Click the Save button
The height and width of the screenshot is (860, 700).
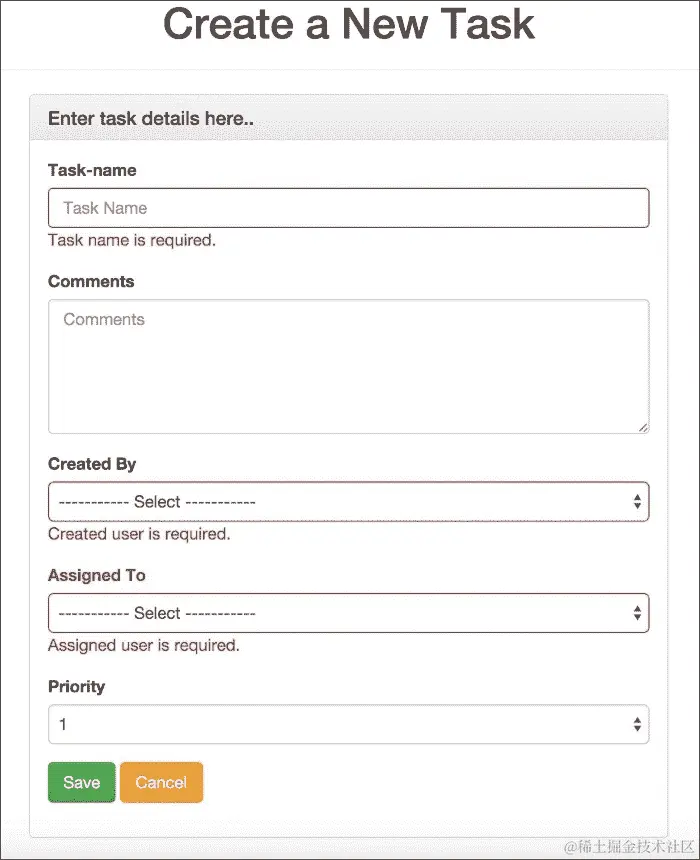pos(81,782)
